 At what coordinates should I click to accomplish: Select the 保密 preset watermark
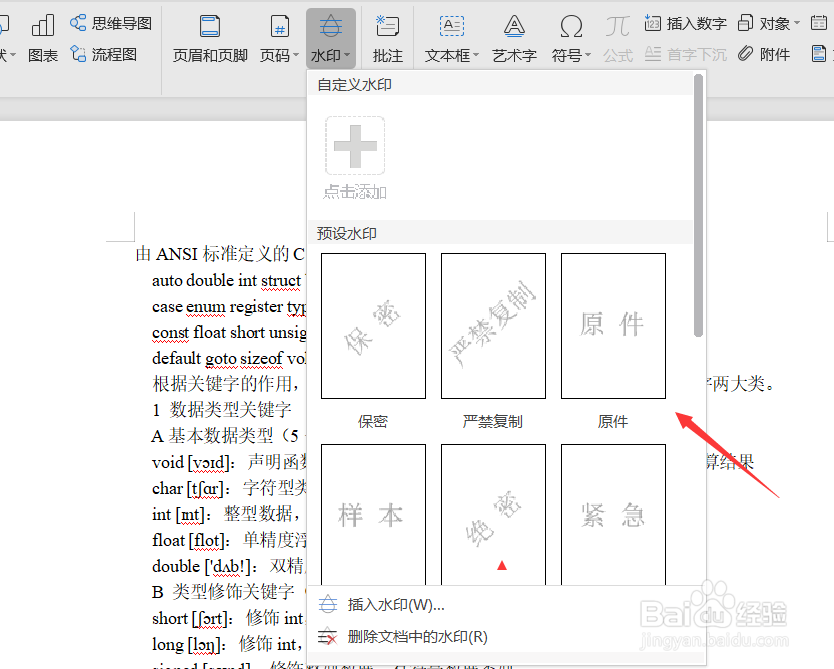pyautogui.click(x=372, y=325)
